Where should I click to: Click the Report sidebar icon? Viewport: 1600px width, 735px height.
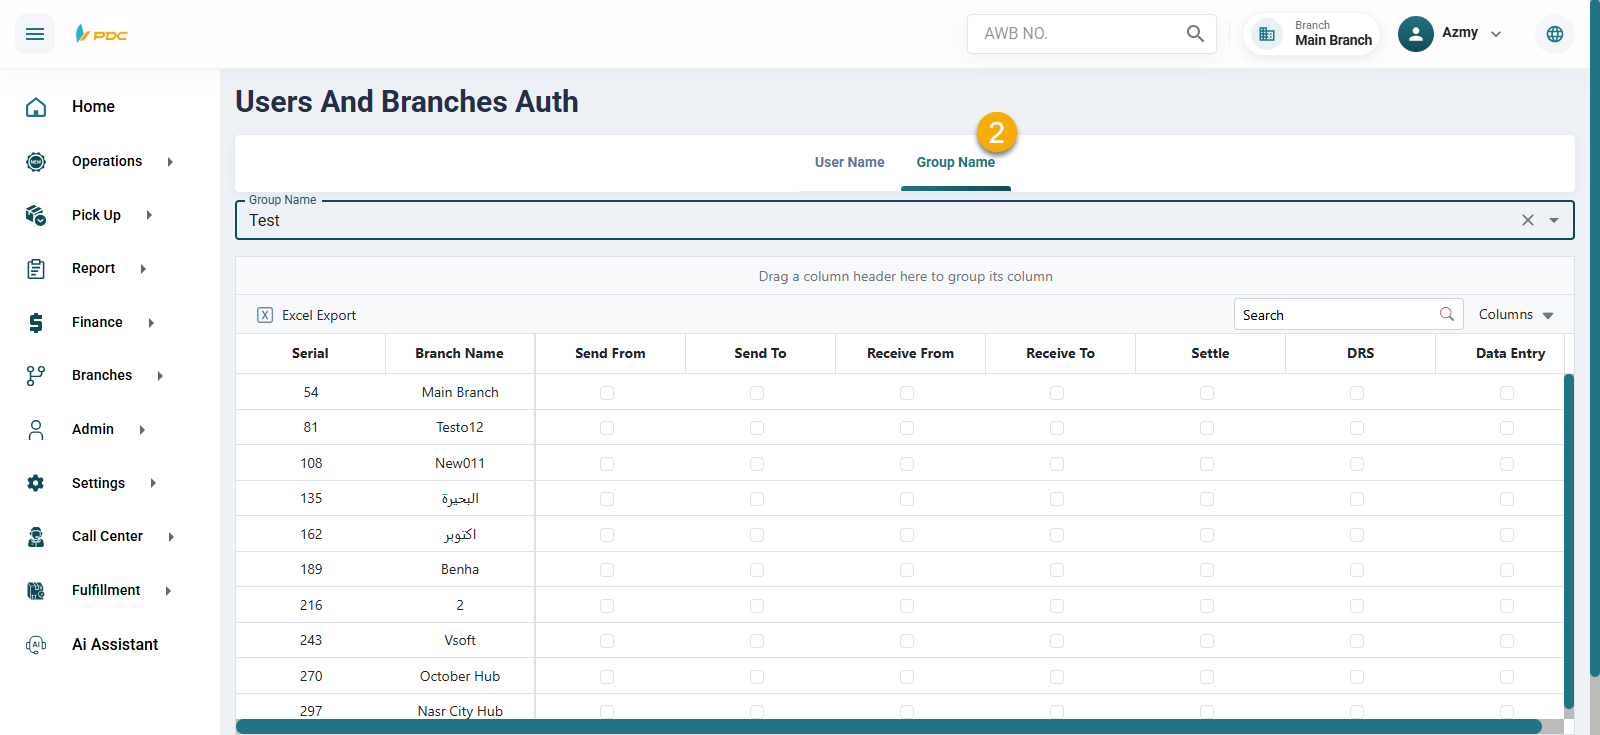point(36,268)
